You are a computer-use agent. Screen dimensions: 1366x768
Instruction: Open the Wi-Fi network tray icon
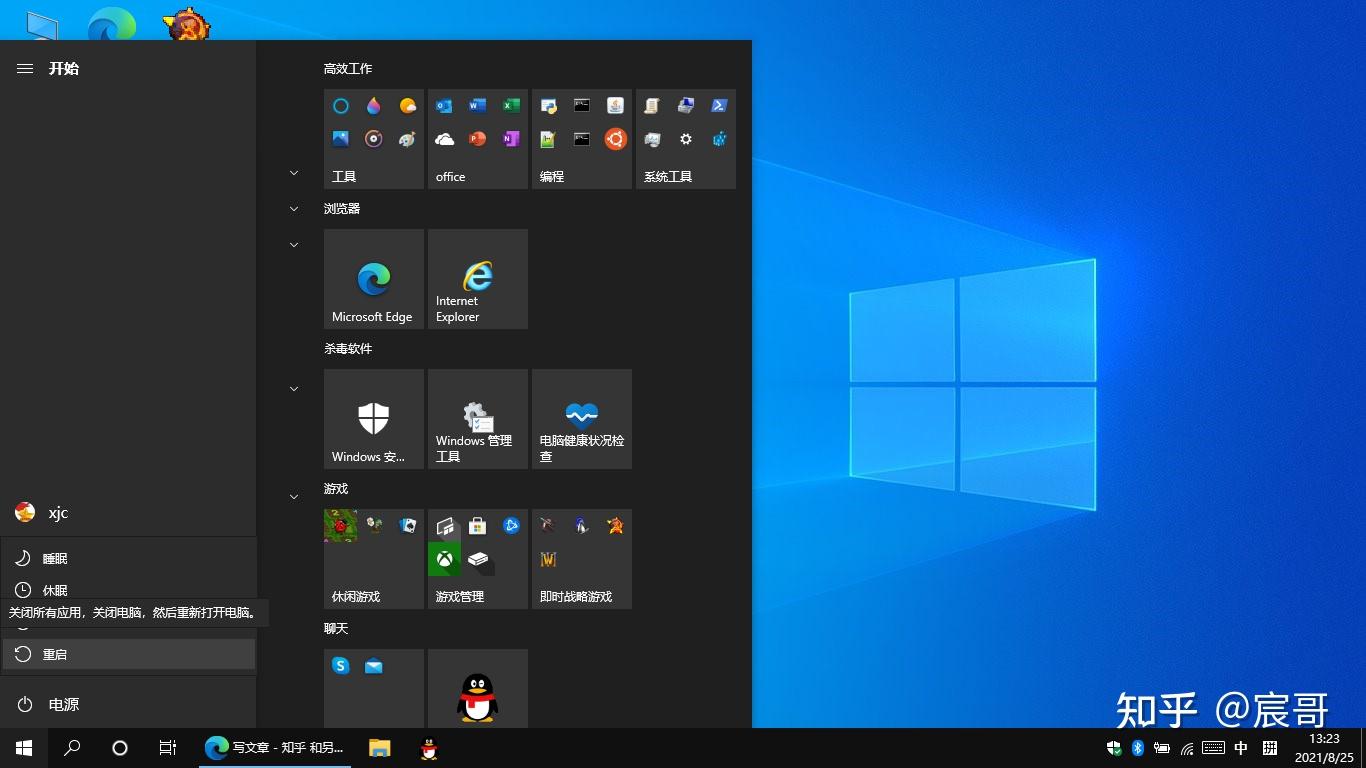(1187, 748)
